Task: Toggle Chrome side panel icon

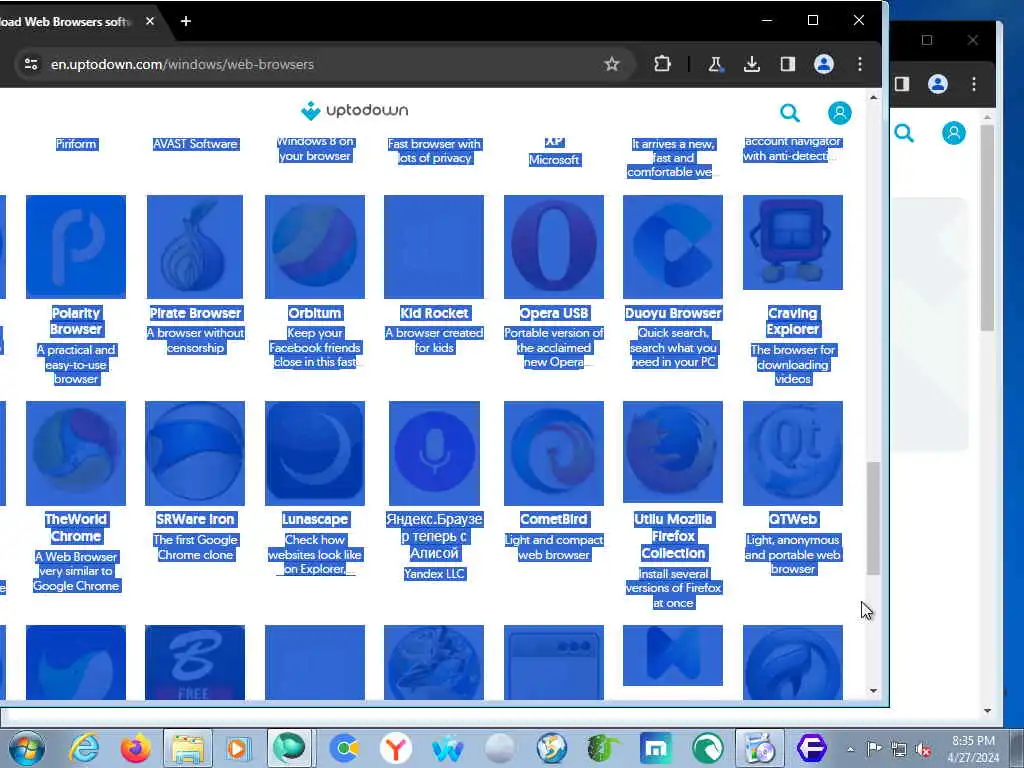Action: tap(788, 64)
